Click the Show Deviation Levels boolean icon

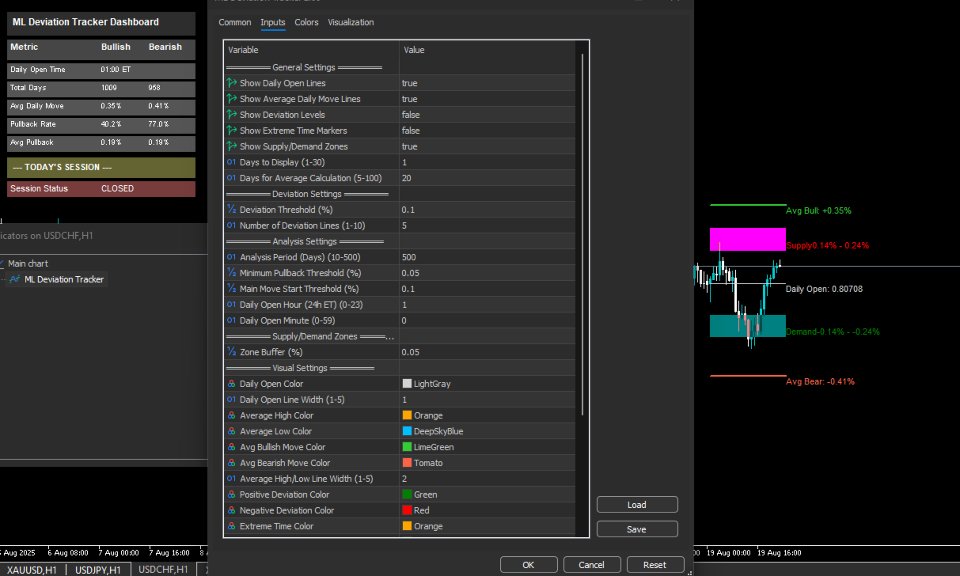tap(231, 114)
